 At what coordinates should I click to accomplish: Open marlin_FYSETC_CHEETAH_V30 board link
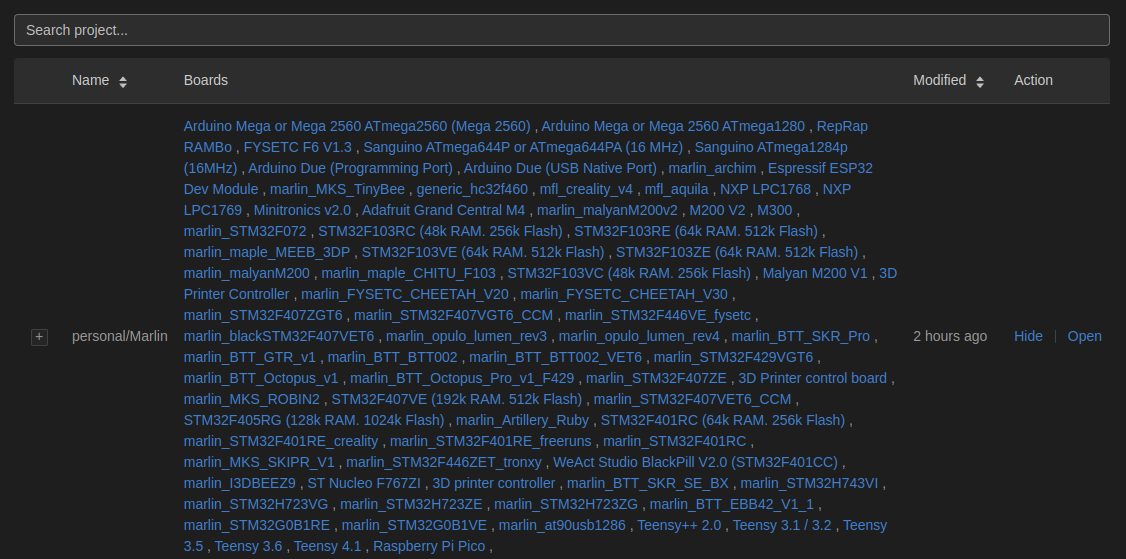624,295
